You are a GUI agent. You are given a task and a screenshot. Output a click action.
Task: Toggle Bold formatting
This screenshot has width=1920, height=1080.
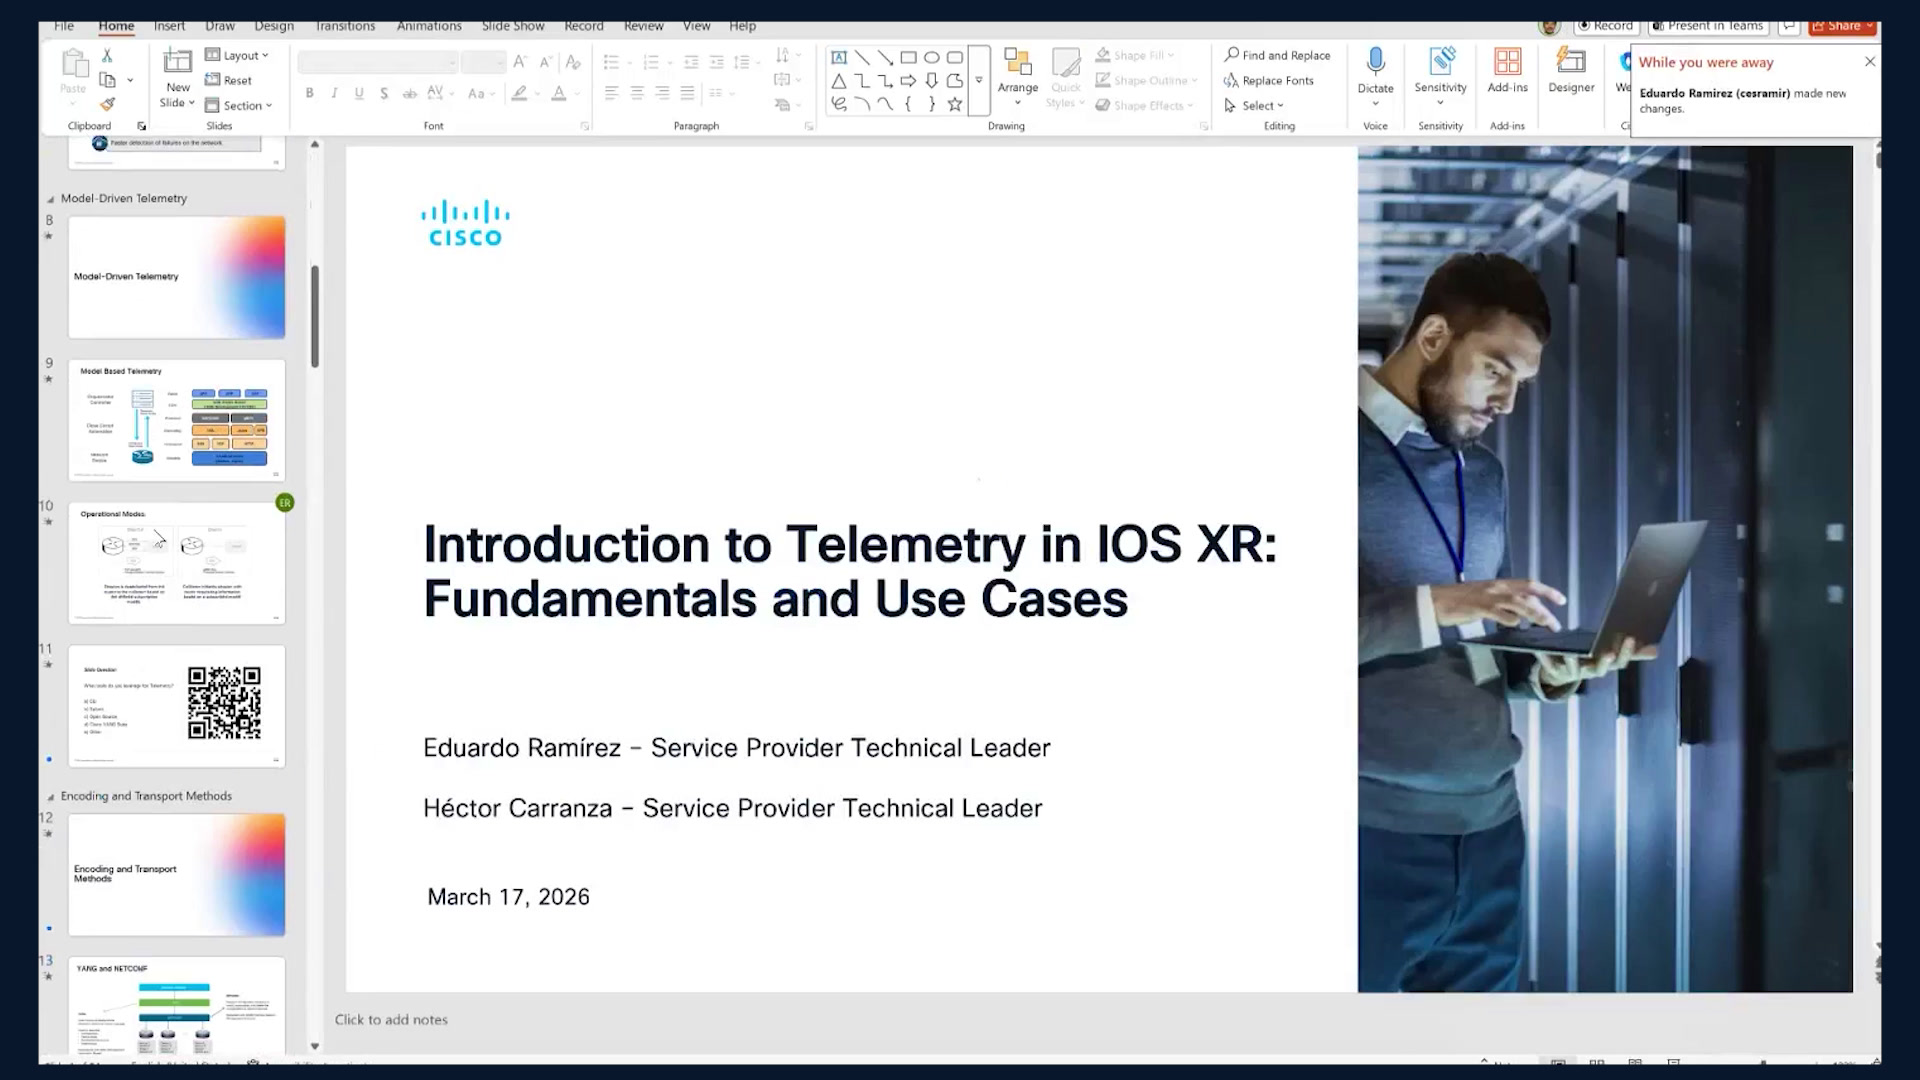pyautogui.click(x=310, y=93)
